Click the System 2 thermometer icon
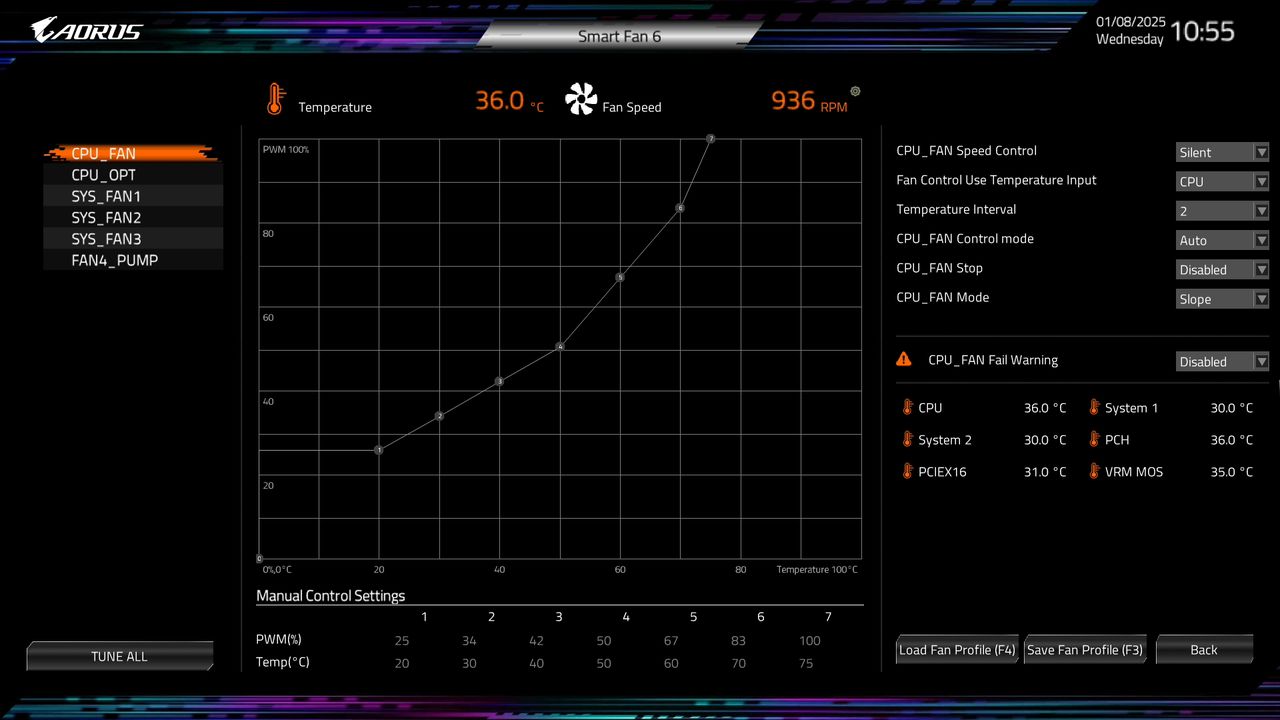The width and height of the screenshot is (1280, 720). [x=908, y=439]
